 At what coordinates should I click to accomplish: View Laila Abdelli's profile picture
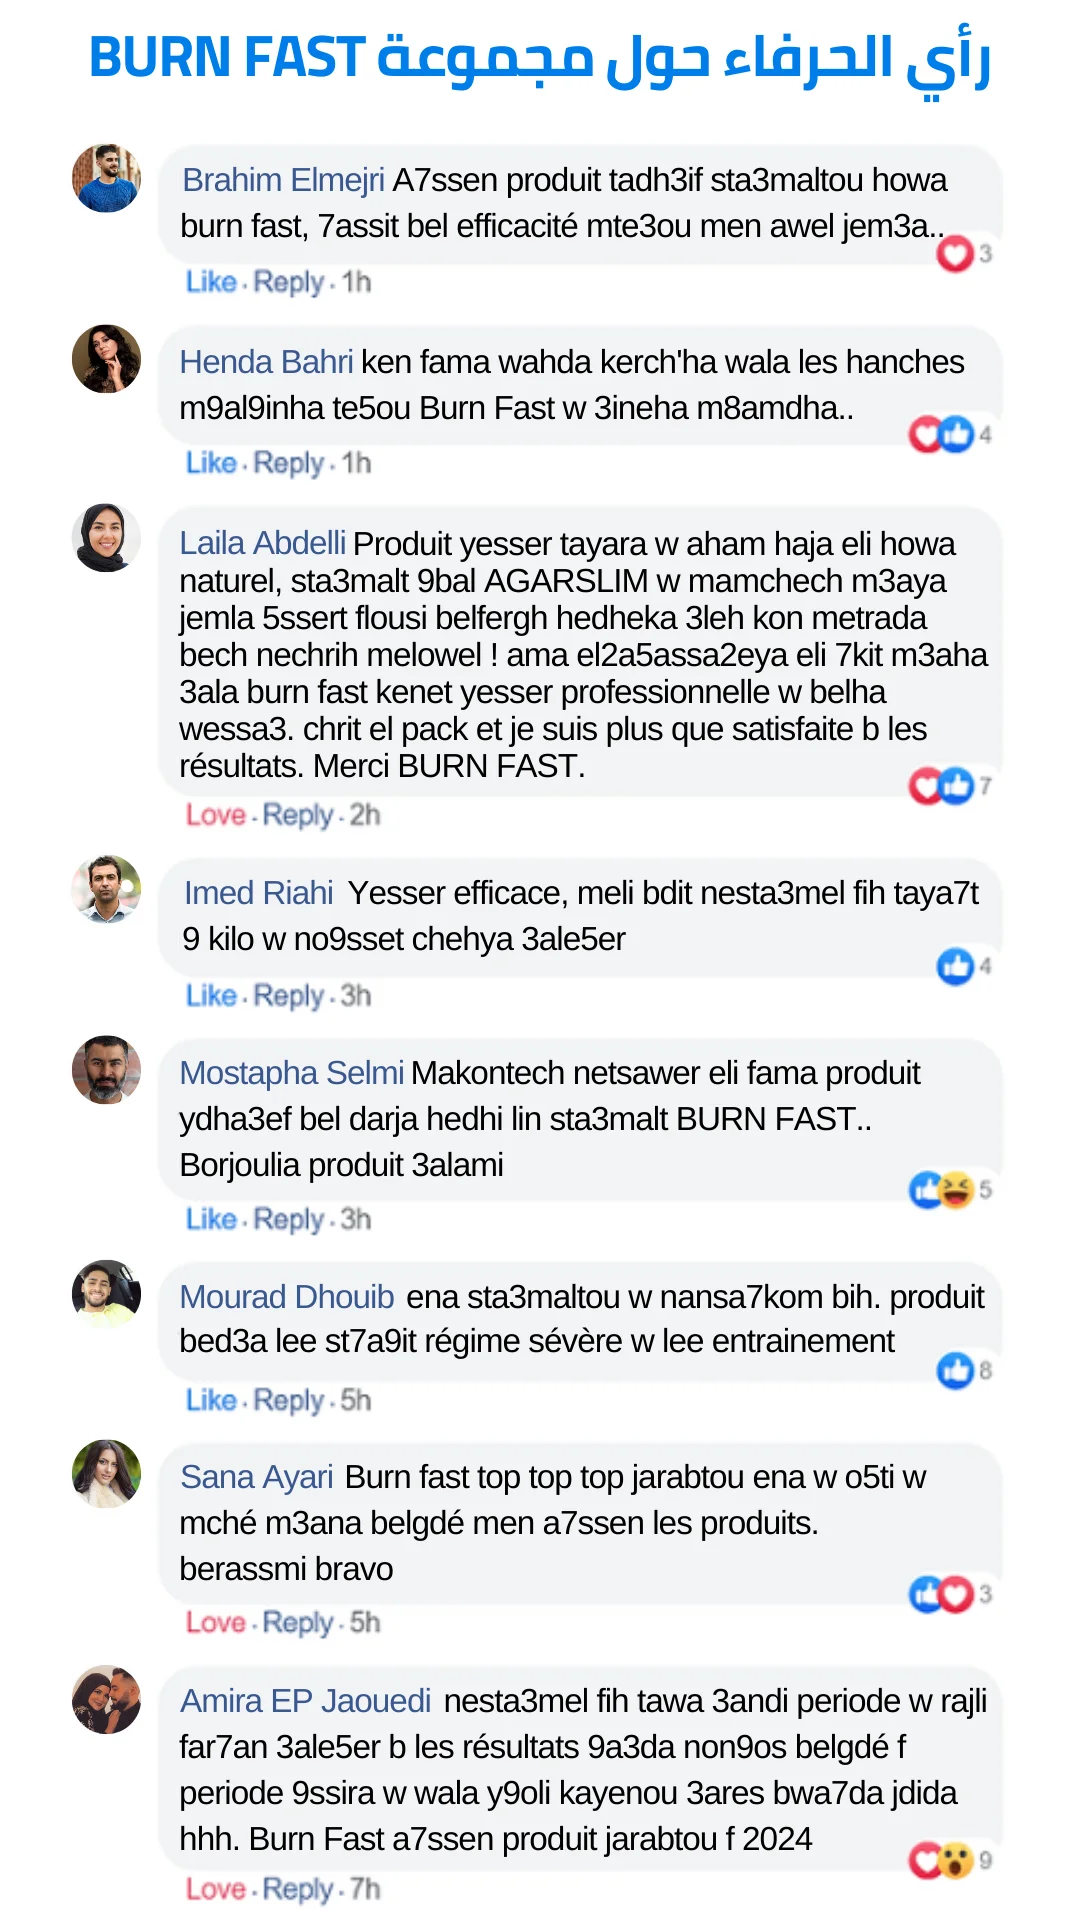(x=106, y=538)
